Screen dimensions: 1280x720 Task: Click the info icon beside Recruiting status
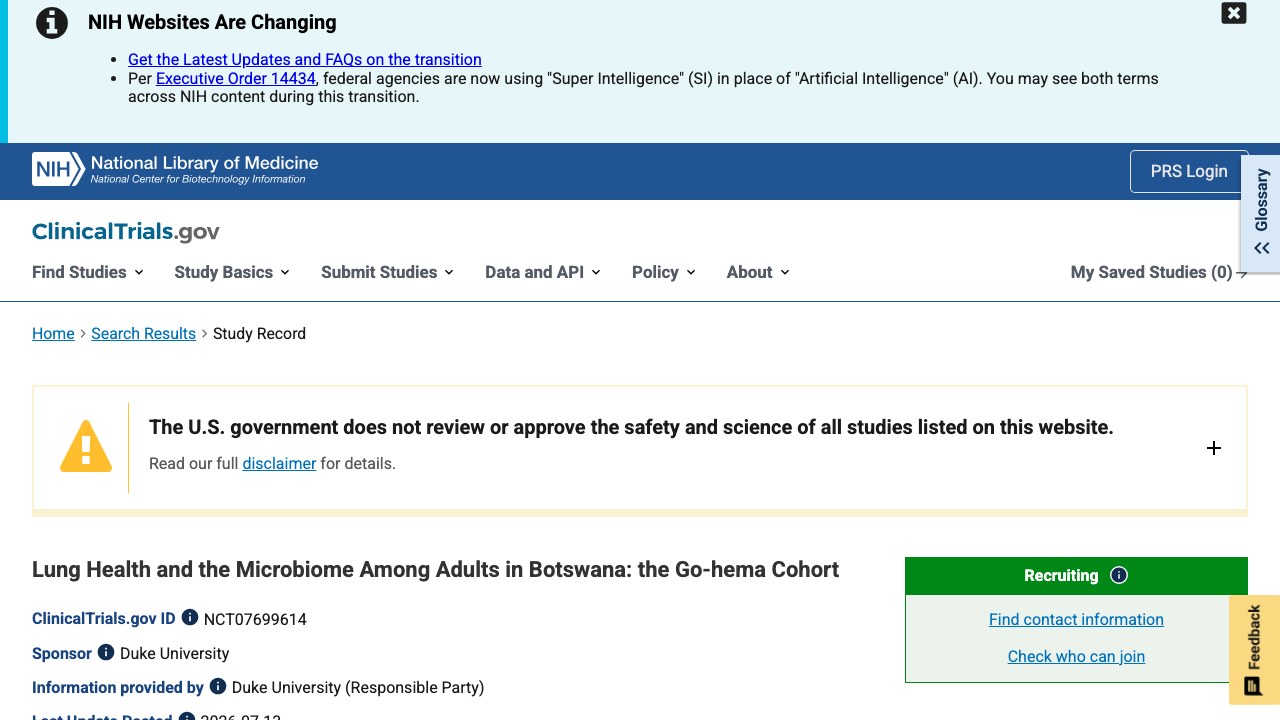1119,575
